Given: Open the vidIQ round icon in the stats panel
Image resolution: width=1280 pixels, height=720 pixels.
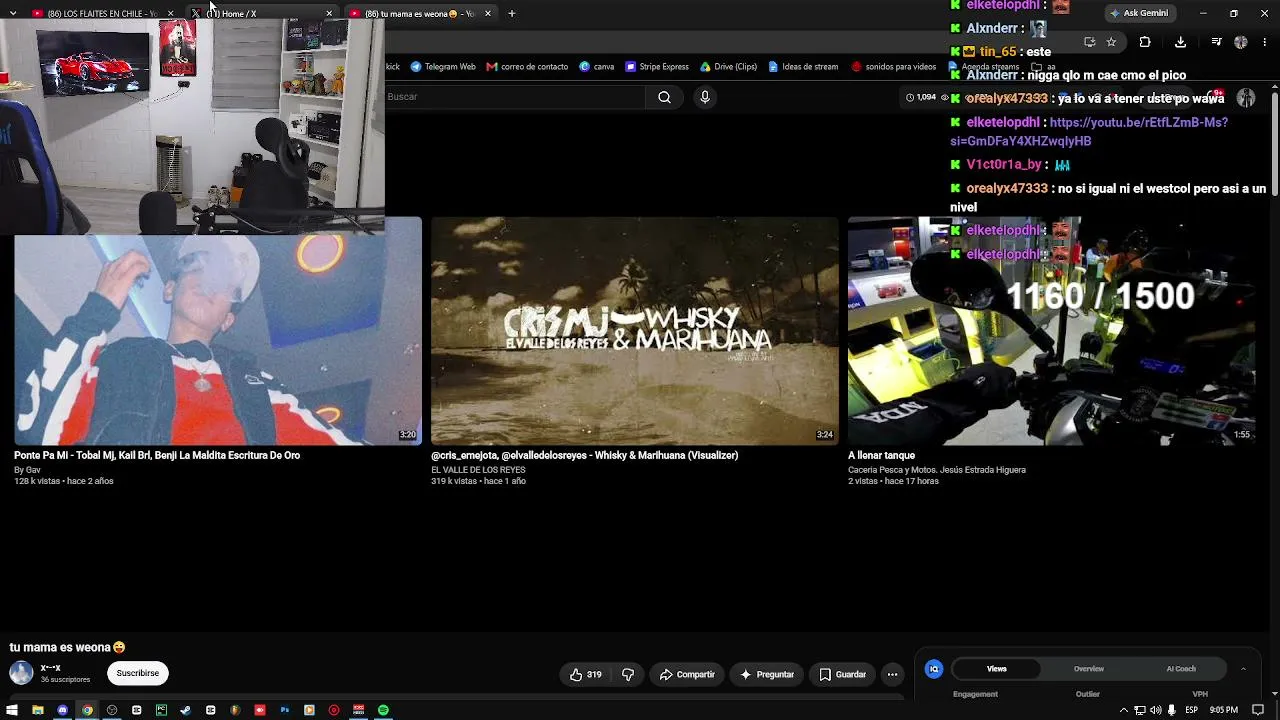Looking at the screenshot, I should pos(934,669).
